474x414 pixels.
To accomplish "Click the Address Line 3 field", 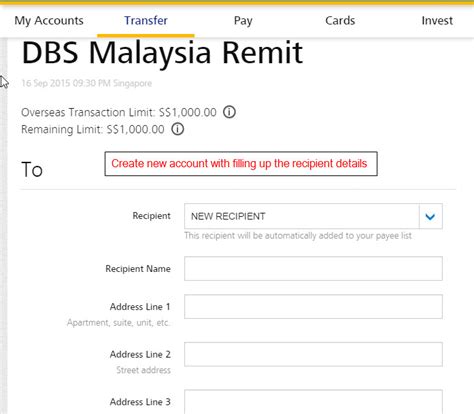I will pyautogui.click(x=313, y=402).
